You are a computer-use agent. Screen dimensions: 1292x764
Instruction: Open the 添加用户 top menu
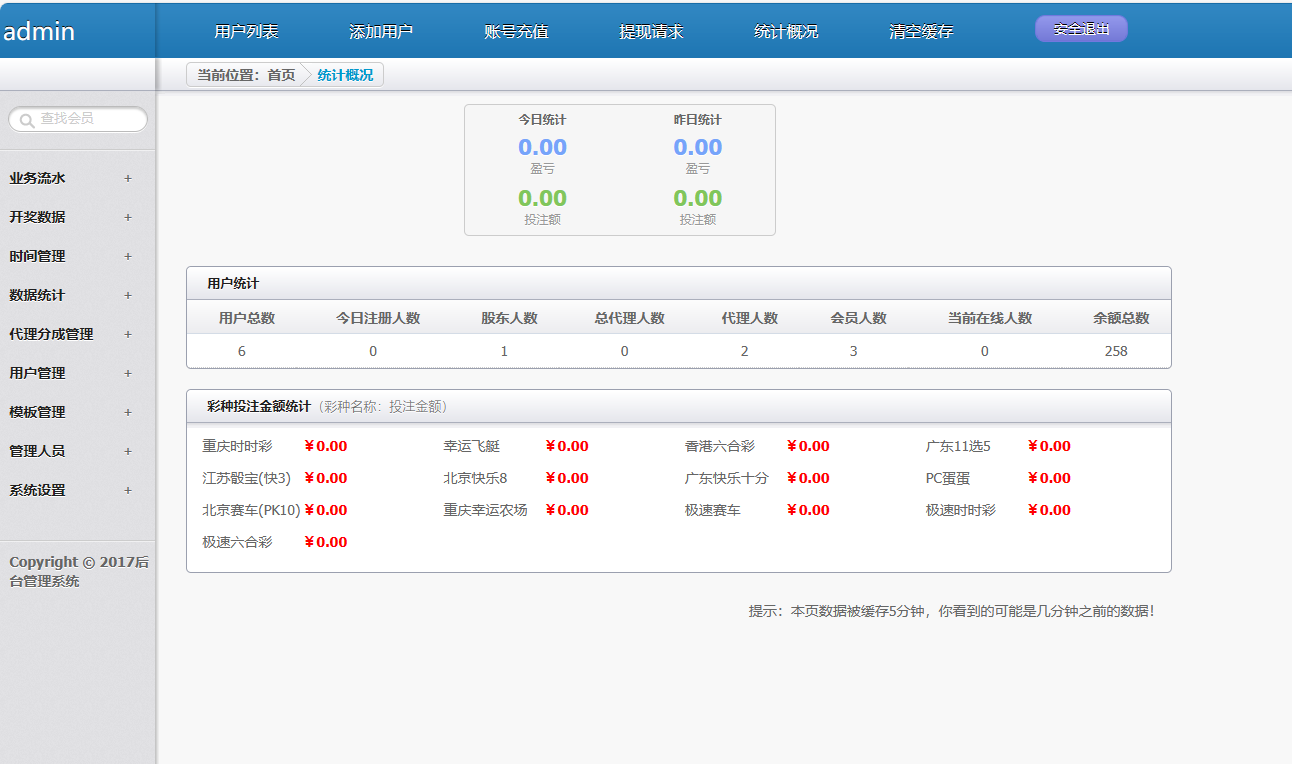click(x=381, y=31)
